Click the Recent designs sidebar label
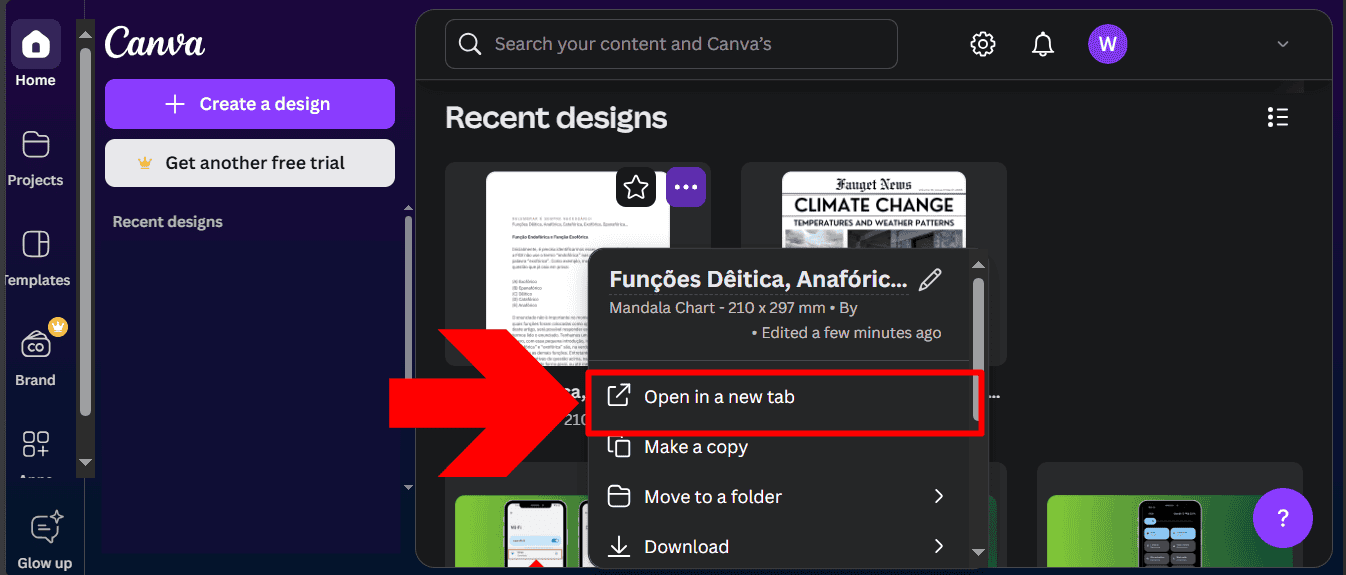Screen dimensions: 1346x575 click(168, 222)
